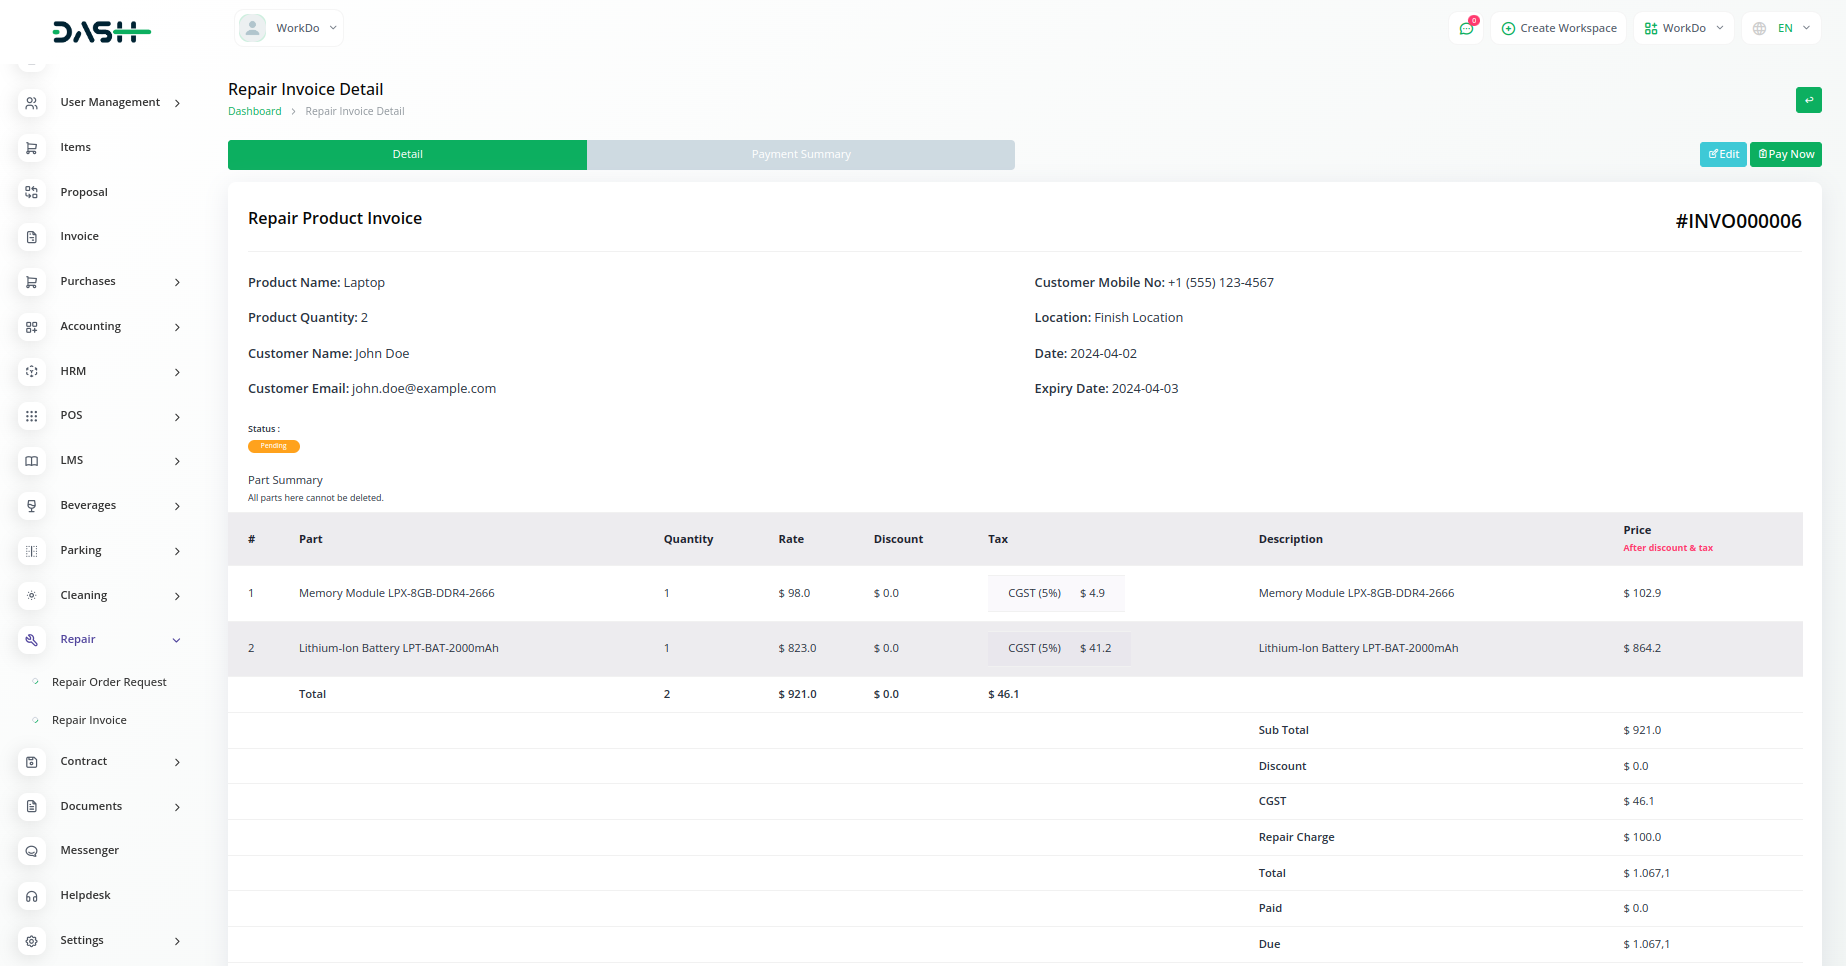
Task: Open Repair Order Request submenu item
Action: (x=109, y=682)
